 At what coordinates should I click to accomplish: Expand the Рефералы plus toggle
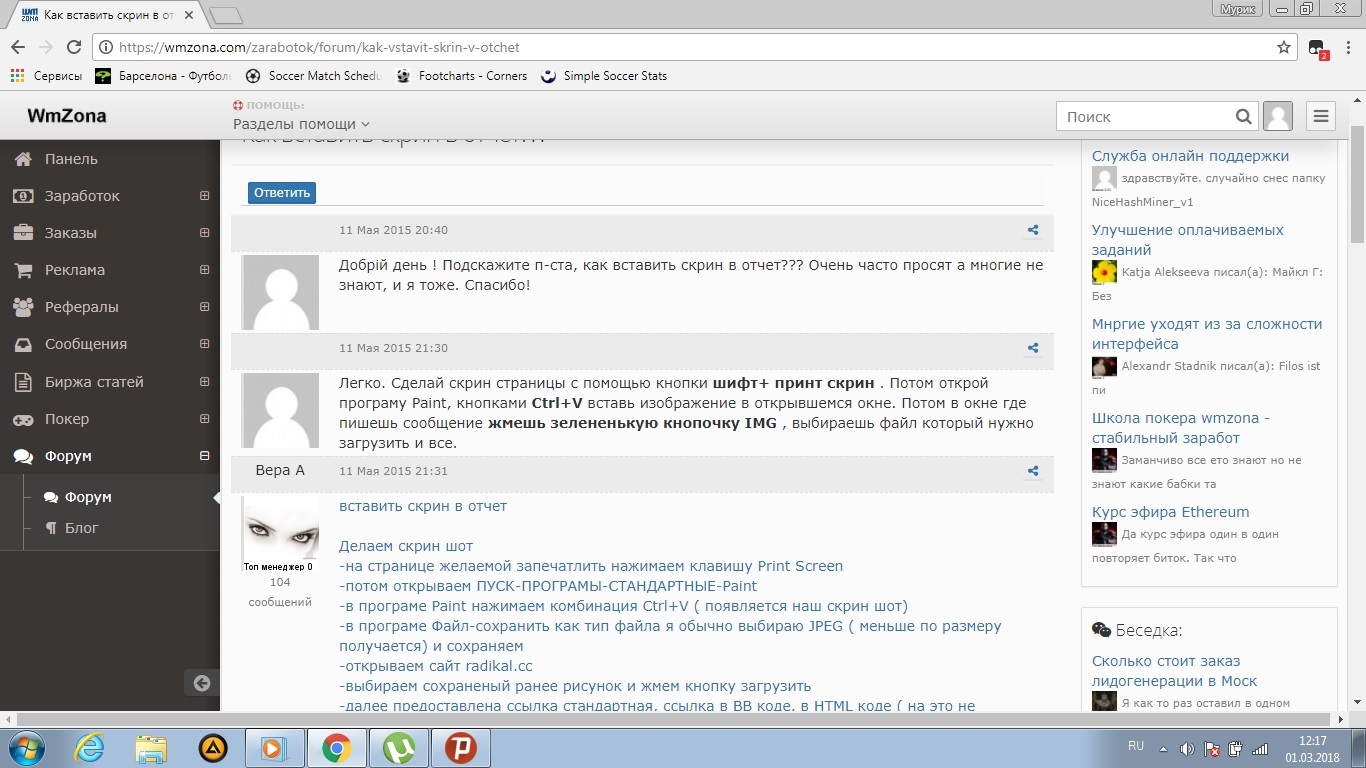(x=205, y=307)
